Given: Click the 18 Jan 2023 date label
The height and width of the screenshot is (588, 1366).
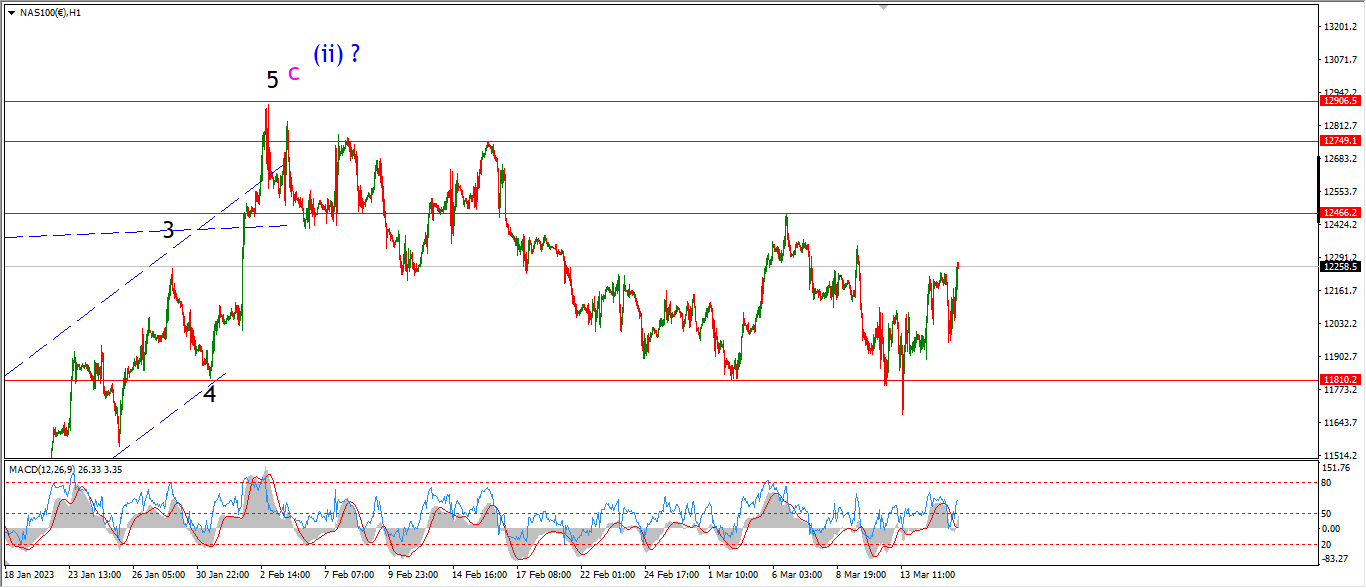Looking at the screenshot, I should click(30, 575).
